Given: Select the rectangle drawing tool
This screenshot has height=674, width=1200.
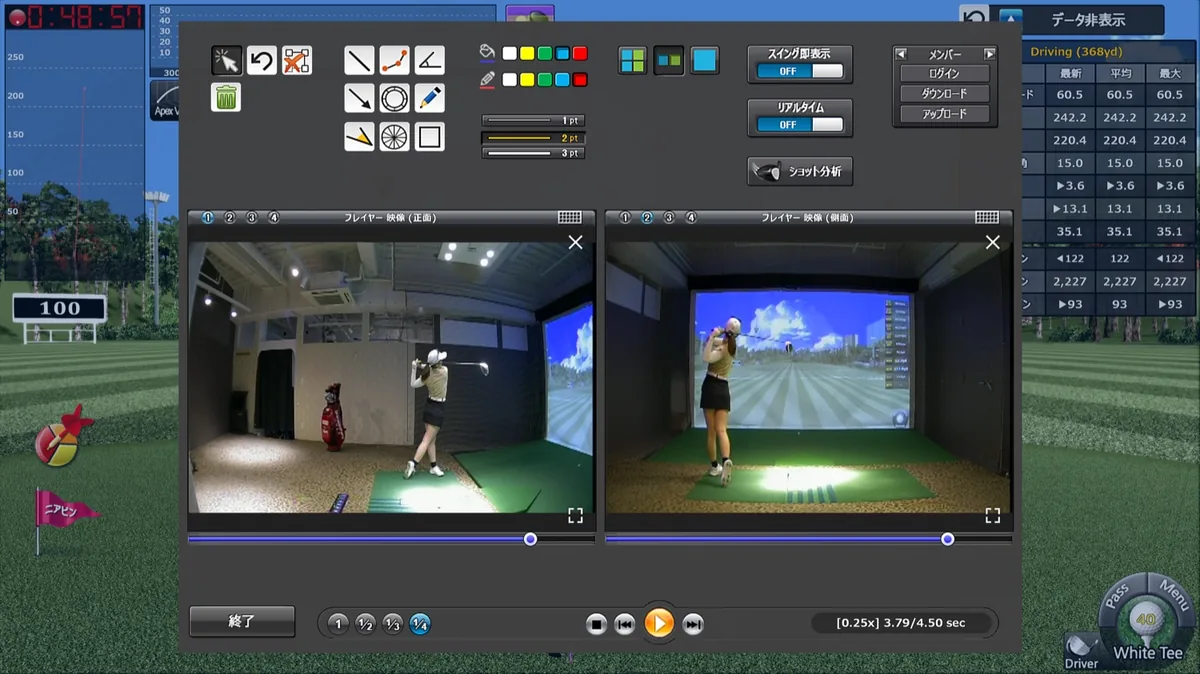Looking at the screenshot, I should [430, 136].
